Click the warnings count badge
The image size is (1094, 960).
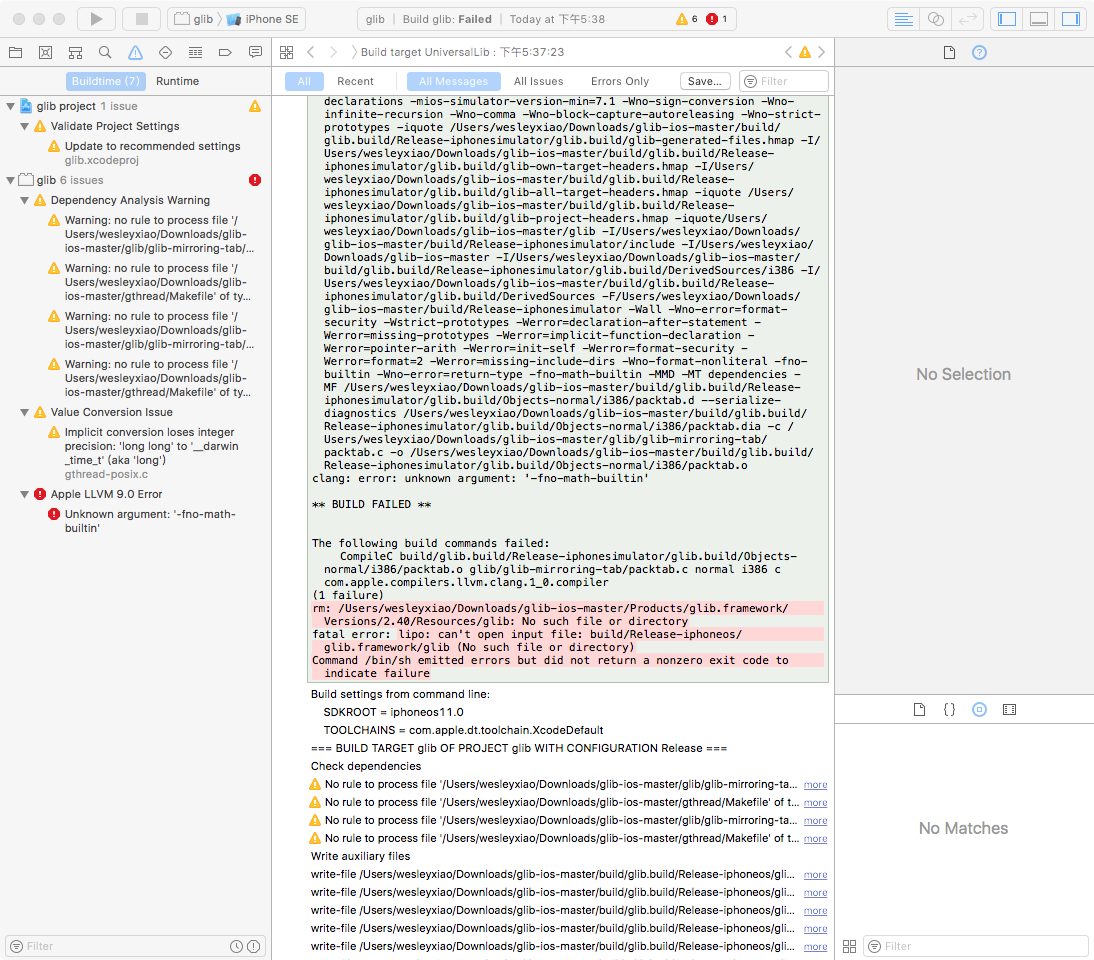687,19
